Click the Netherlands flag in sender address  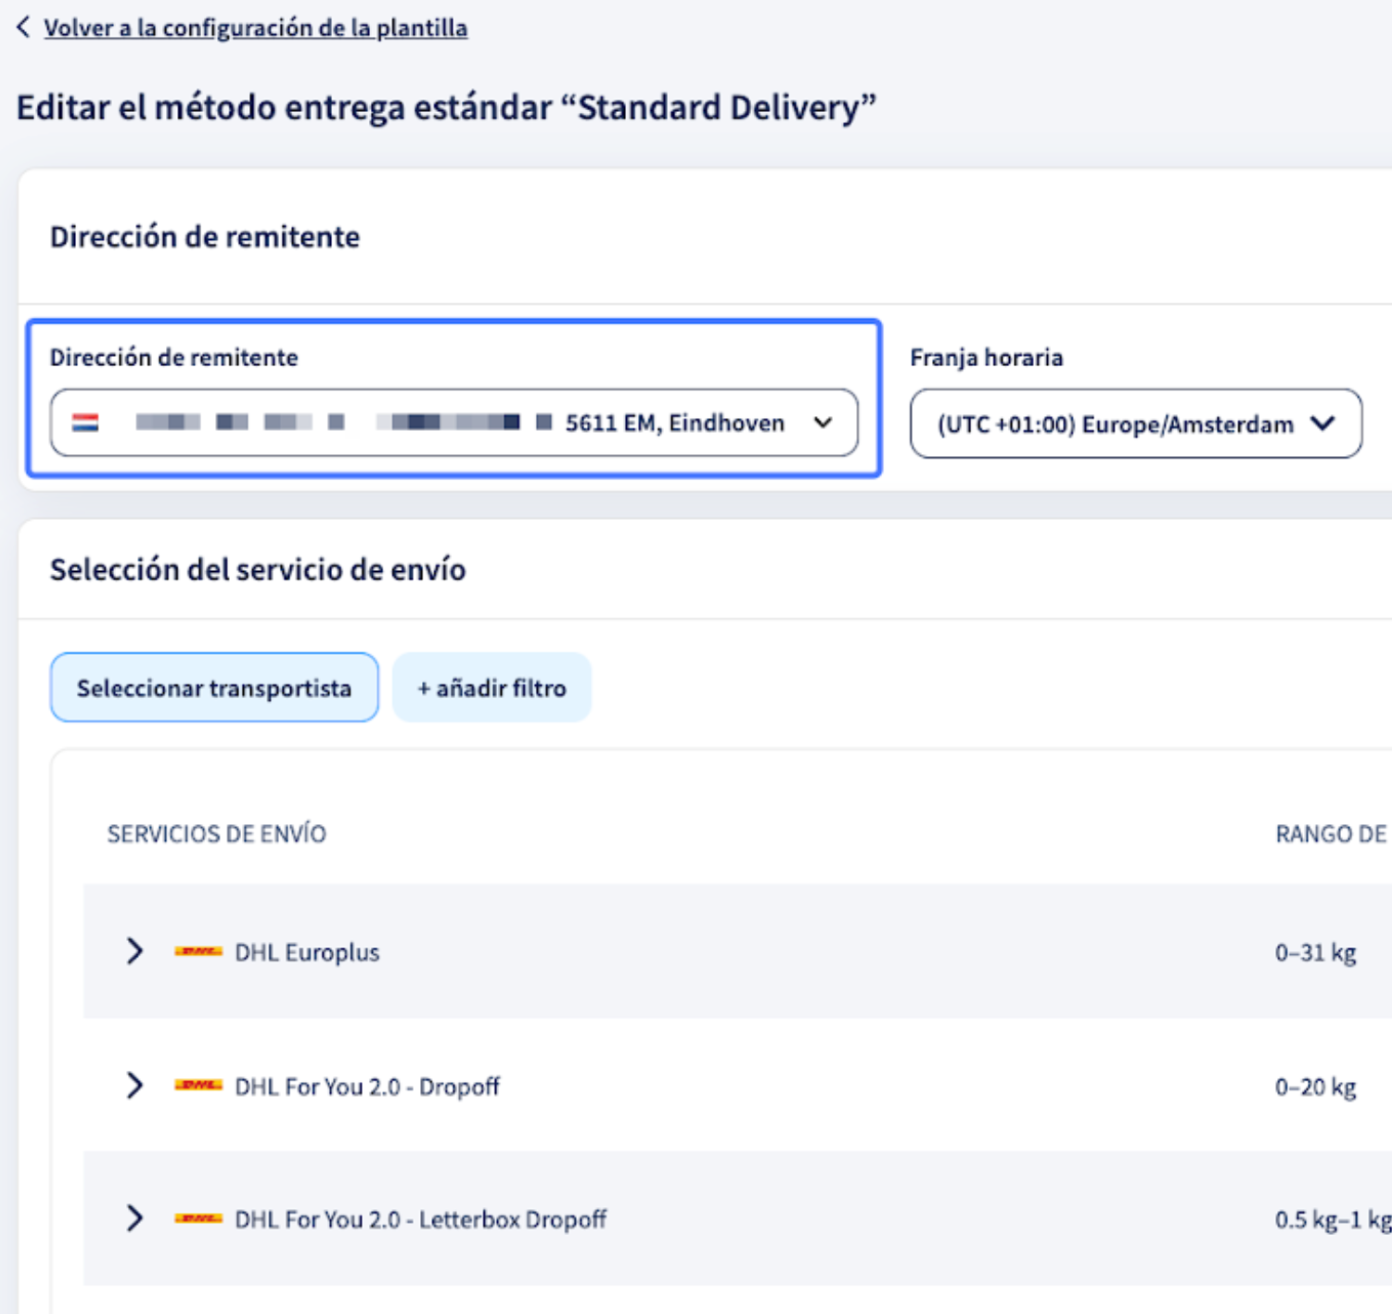click(85, 423)
